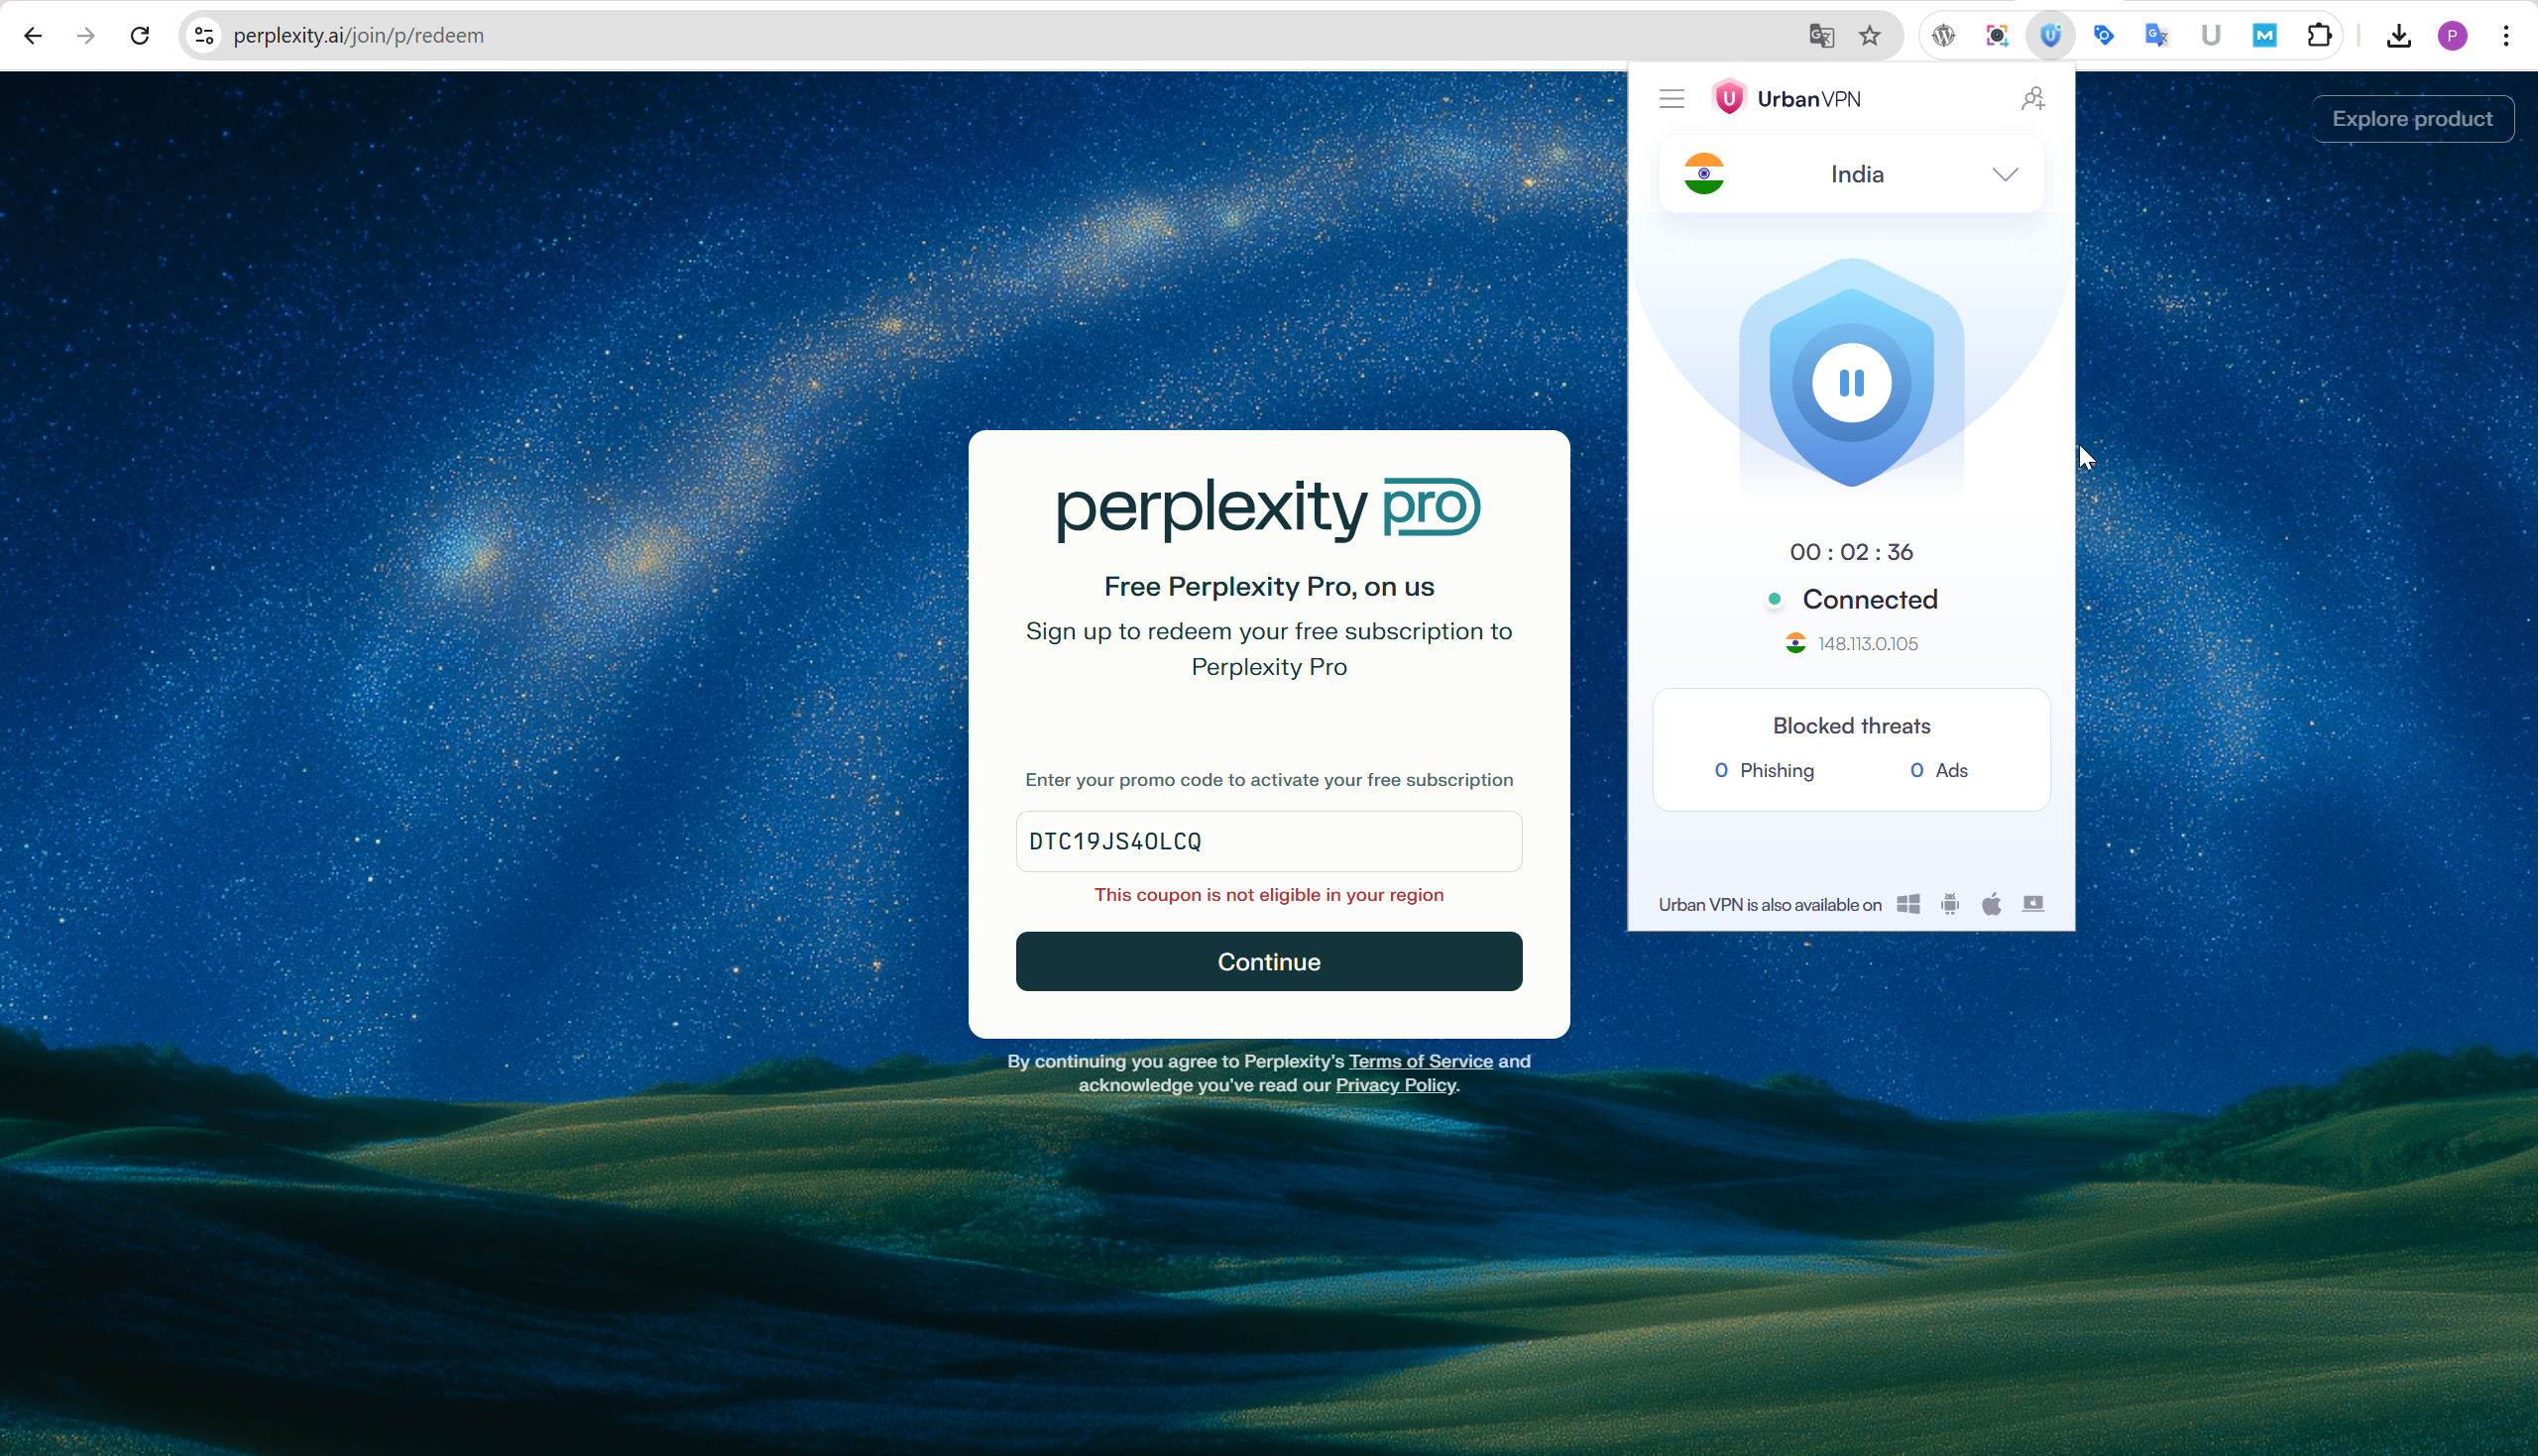Open Urban VPN for Mac desktop link
2538x1456 pixels.
point(2033,904)
